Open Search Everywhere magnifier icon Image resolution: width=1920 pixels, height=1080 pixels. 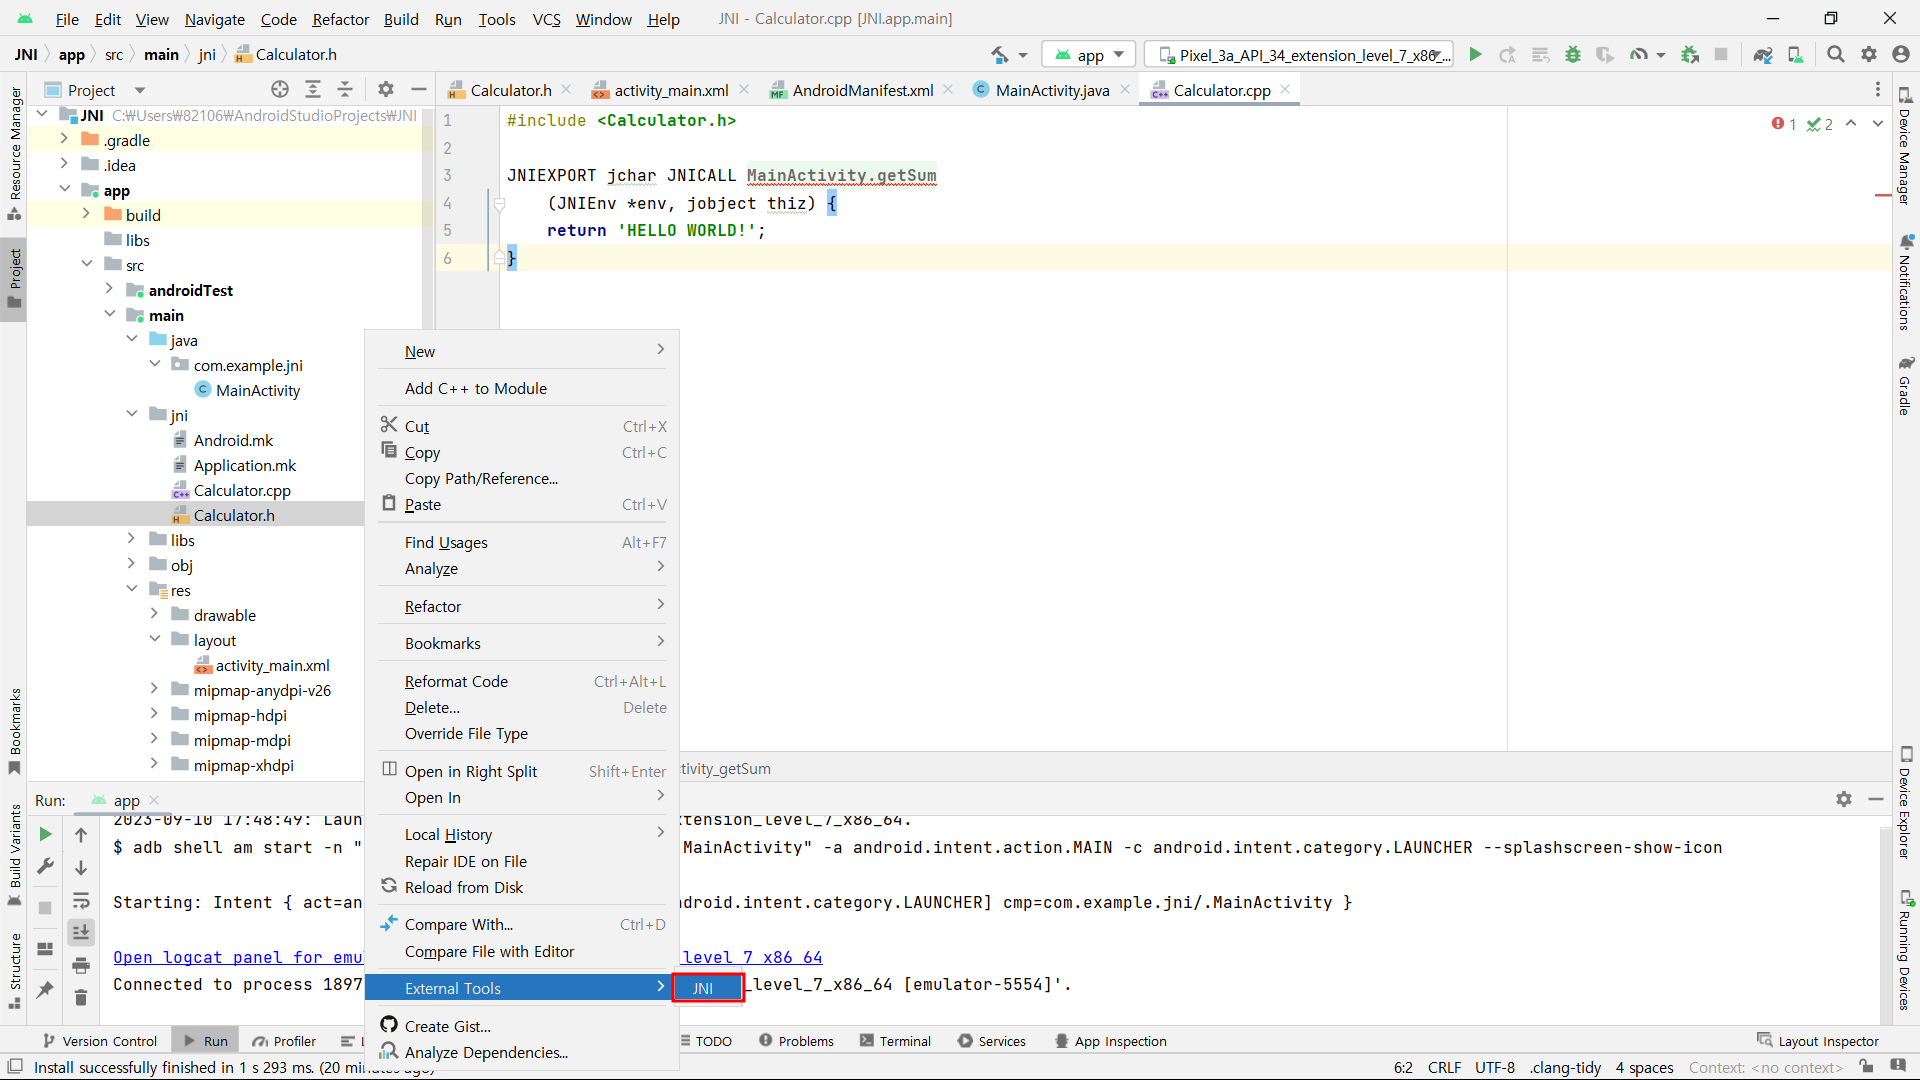(x=1836, y=55)
